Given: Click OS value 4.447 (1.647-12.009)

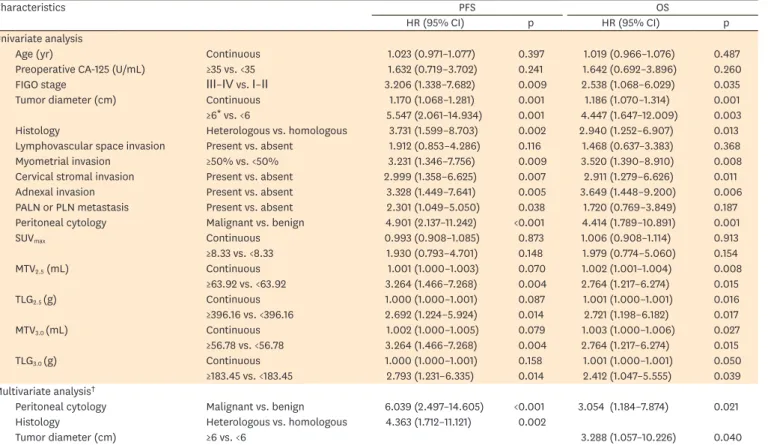Looking at the screenshot, I should [x=629, y=116].
